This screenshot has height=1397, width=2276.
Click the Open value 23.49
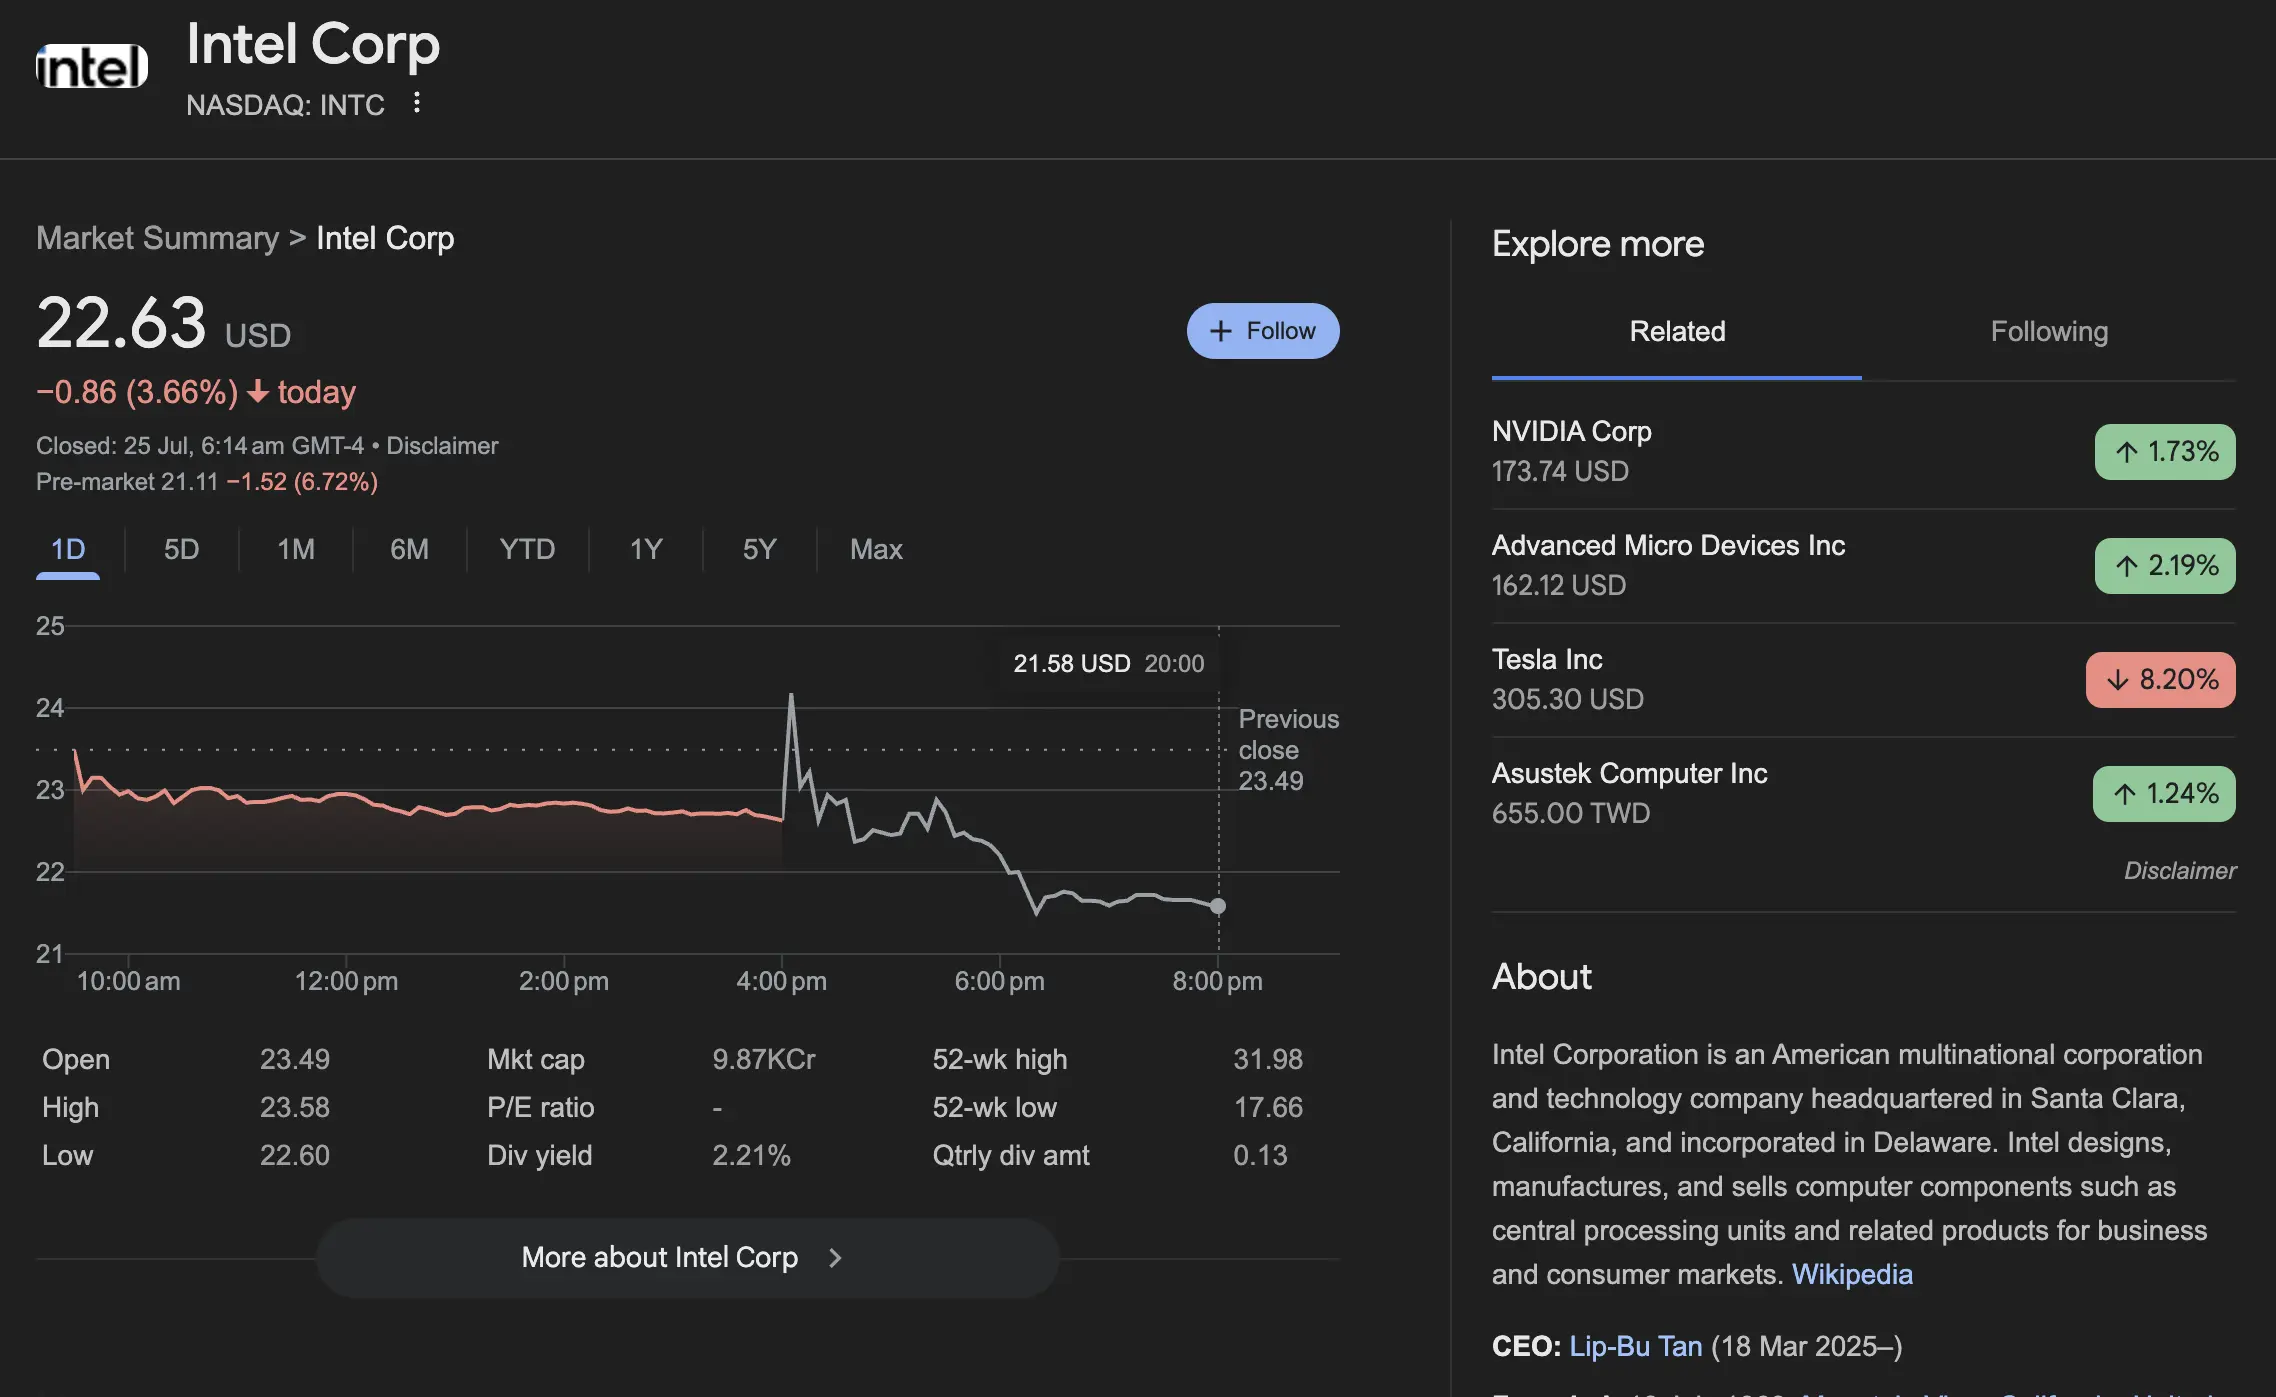295,1059
